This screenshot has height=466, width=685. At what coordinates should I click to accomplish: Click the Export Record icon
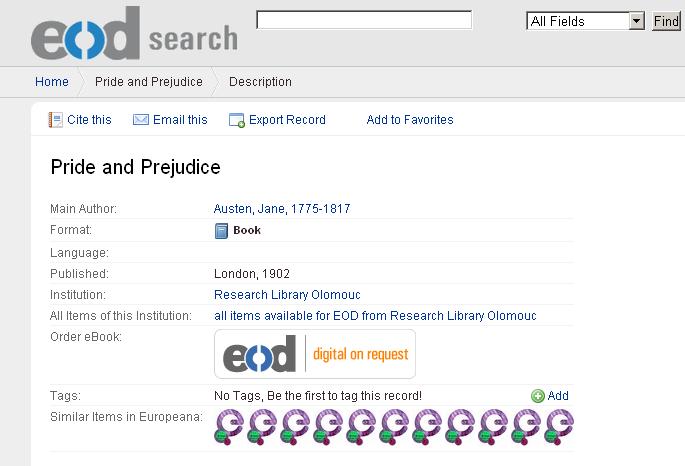tap(237, 120)
